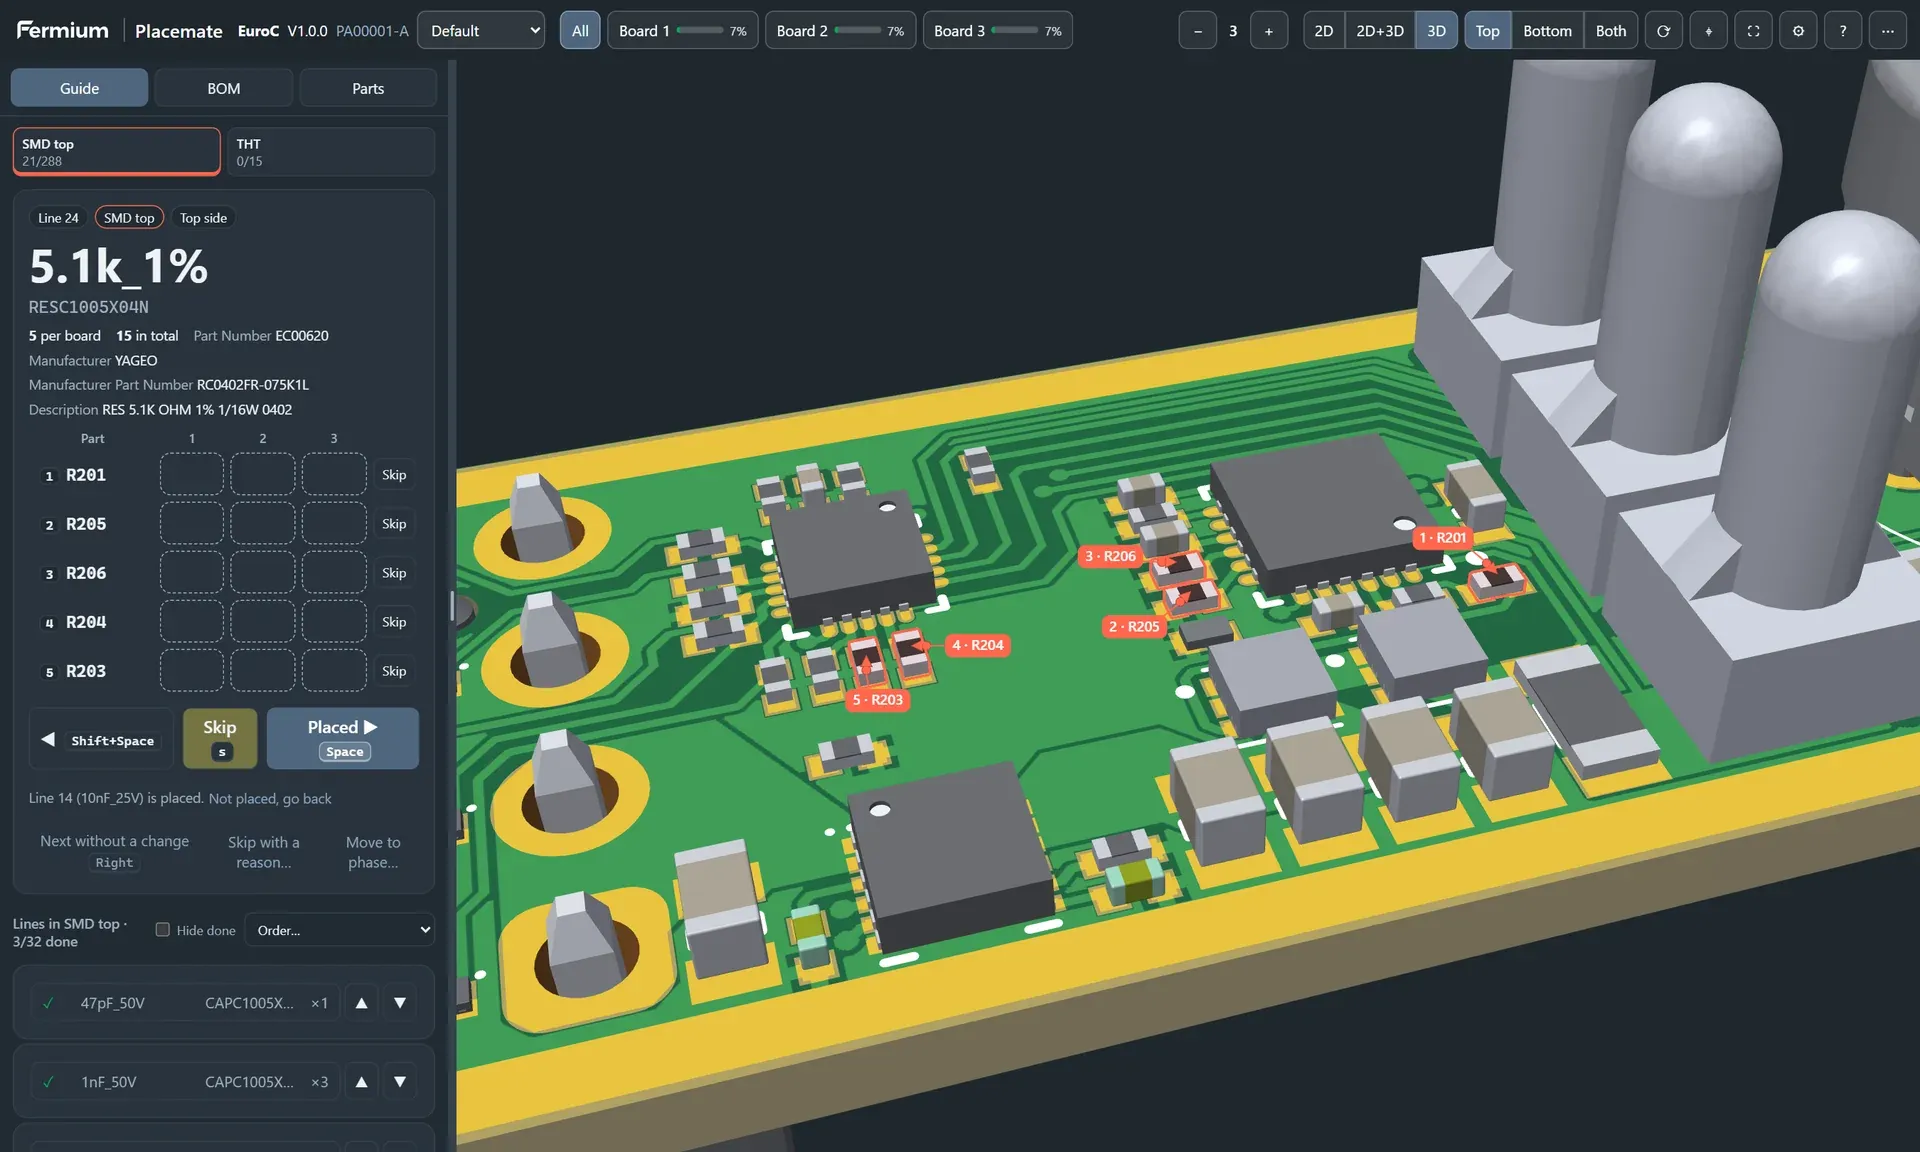Switch to 2D+3D view mode

(x=1380, y=31)
